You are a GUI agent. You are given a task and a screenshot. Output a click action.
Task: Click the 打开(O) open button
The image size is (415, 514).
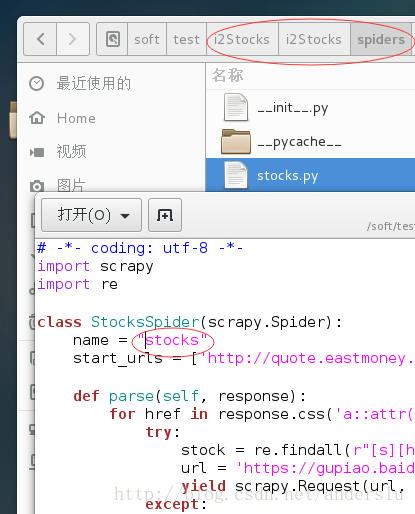91,215
